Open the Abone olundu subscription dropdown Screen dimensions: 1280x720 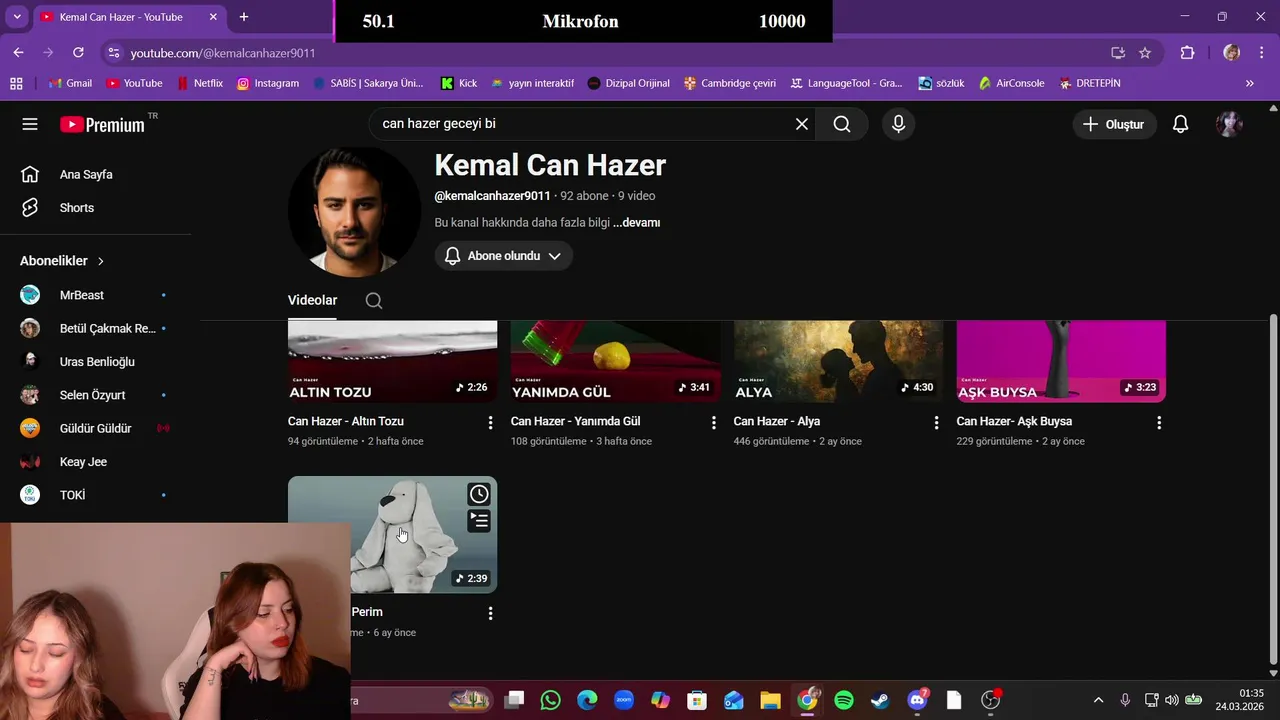pyautogui.click(x=503, y=256)
